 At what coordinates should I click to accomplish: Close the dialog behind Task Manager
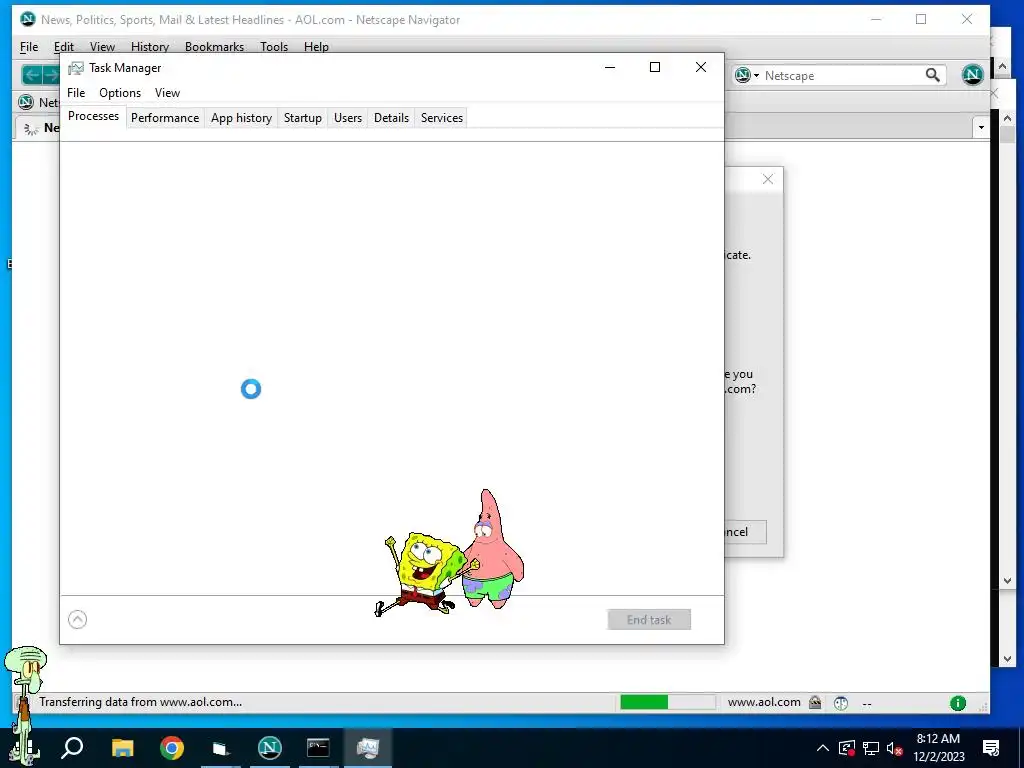click(768, 179)
